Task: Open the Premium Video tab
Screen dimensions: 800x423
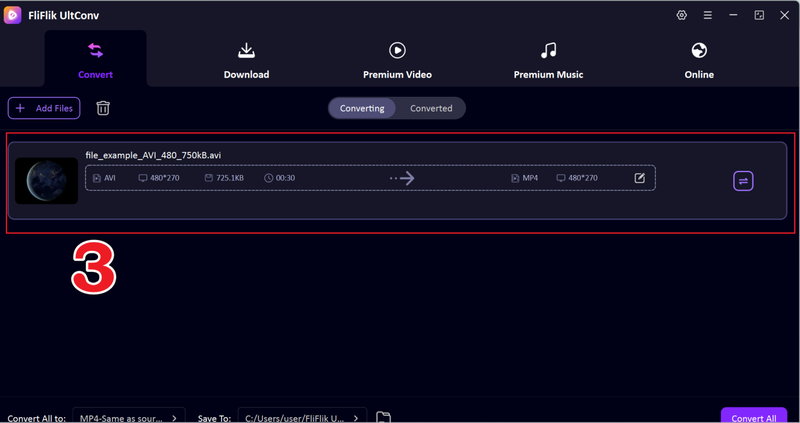Action: 397,60
